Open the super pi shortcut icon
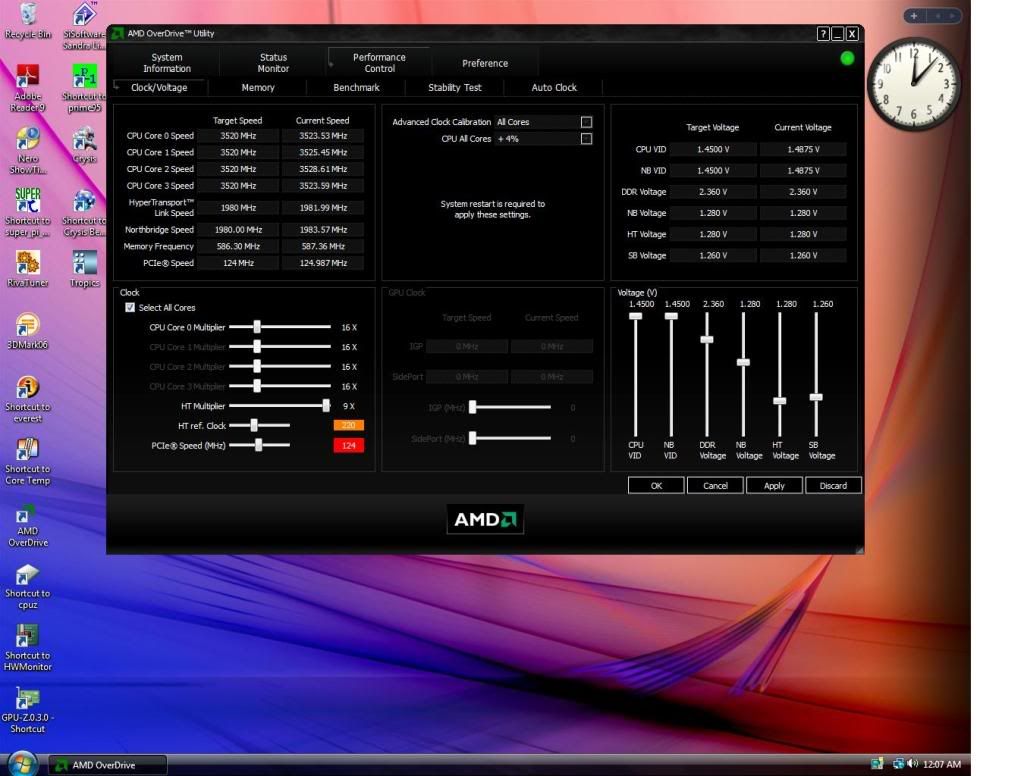The image size is (1024, 776). click(27, 212)
